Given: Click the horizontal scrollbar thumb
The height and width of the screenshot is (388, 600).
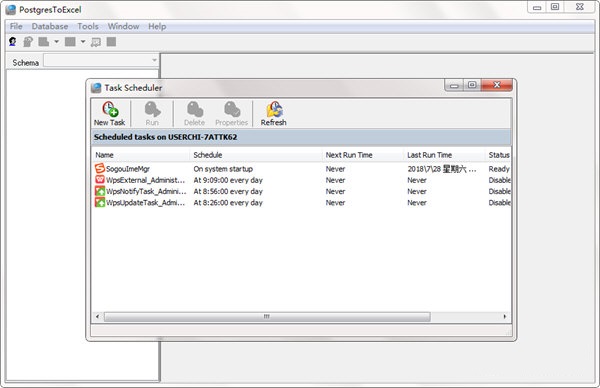Looking at the screenshot, I should click(267, 316).
